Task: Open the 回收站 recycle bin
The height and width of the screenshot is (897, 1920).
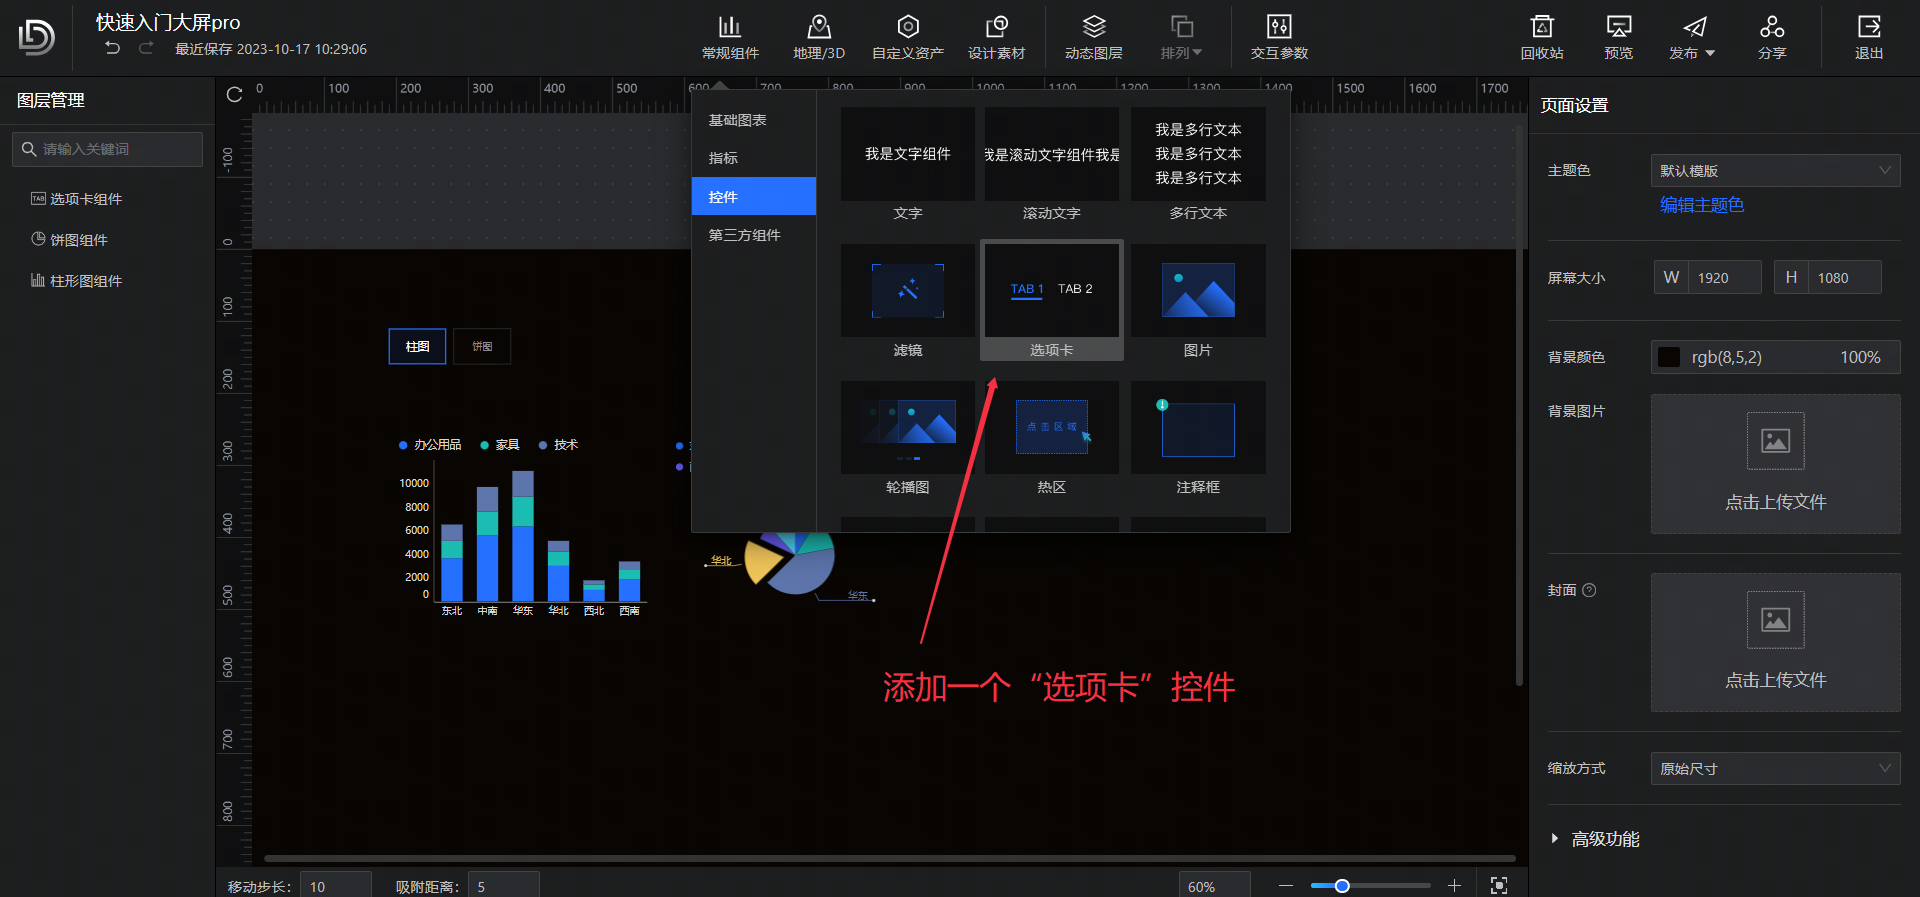Action: click(1542, 37)
